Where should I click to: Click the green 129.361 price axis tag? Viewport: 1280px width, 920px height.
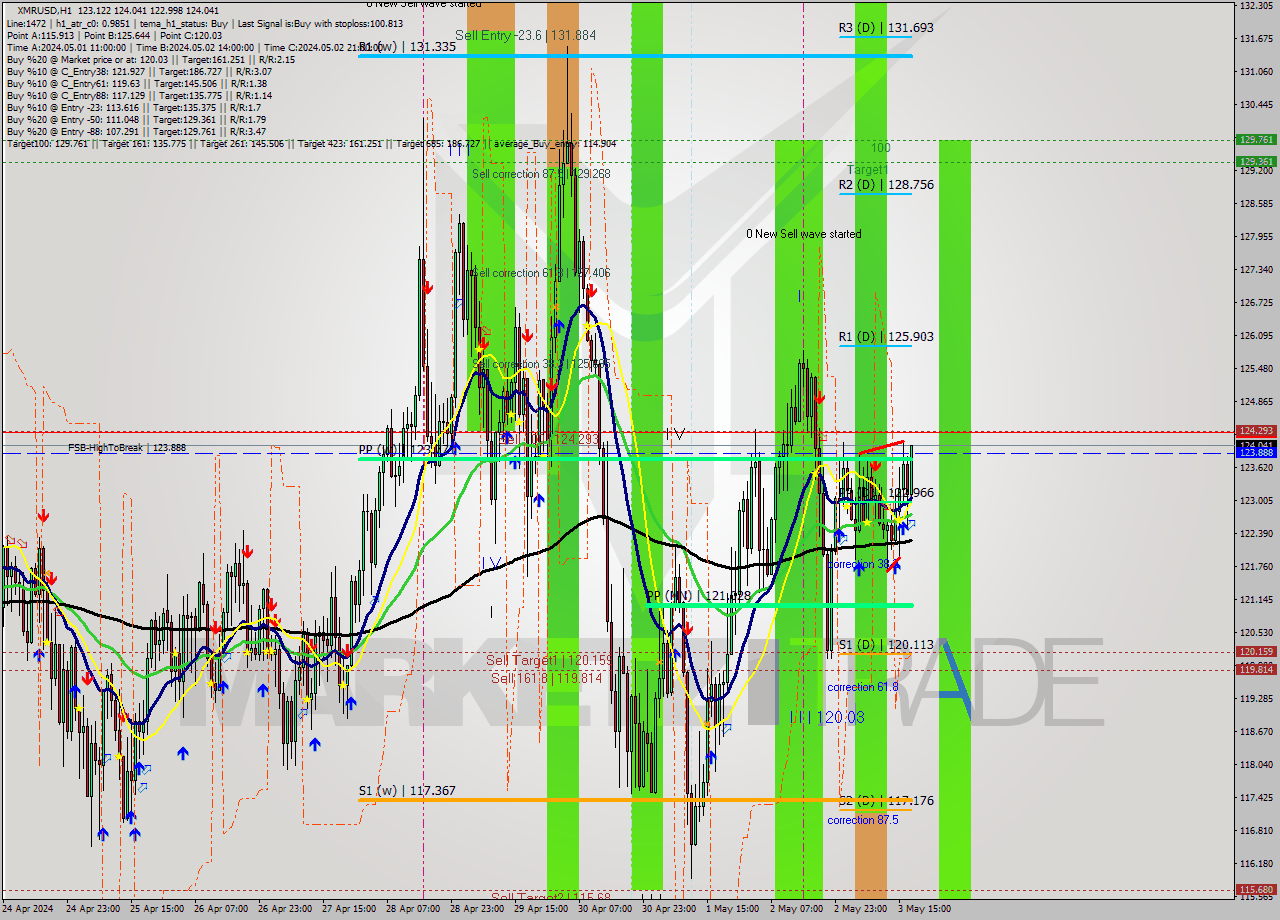(x=1256, y=161)
